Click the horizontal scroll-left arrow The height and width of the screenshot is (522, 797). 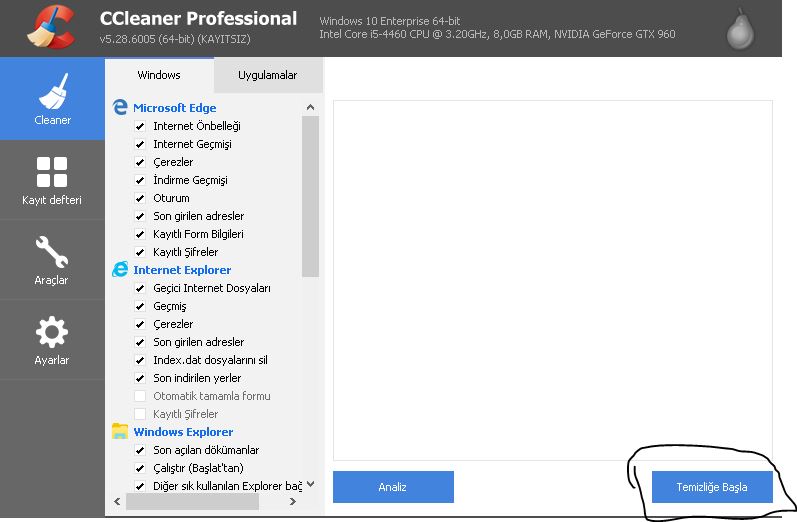pyautogui.click(x=117, y=501)
